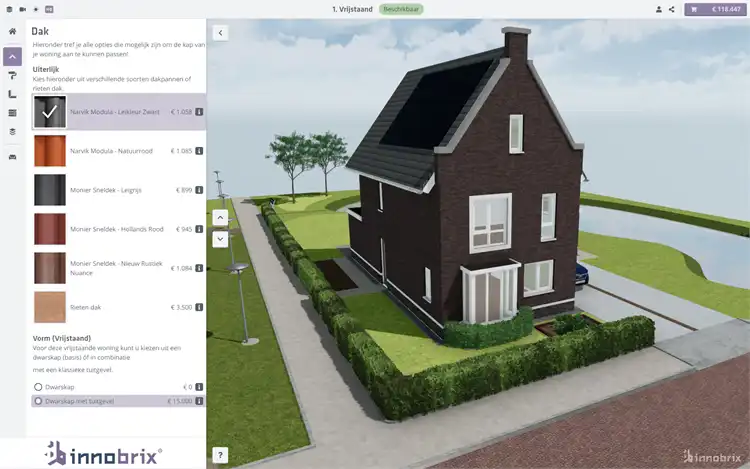Toggle the panel layout icon in top bar
Image resolution: width=750 pixels, height=469 pixels.
pos(49,9)
